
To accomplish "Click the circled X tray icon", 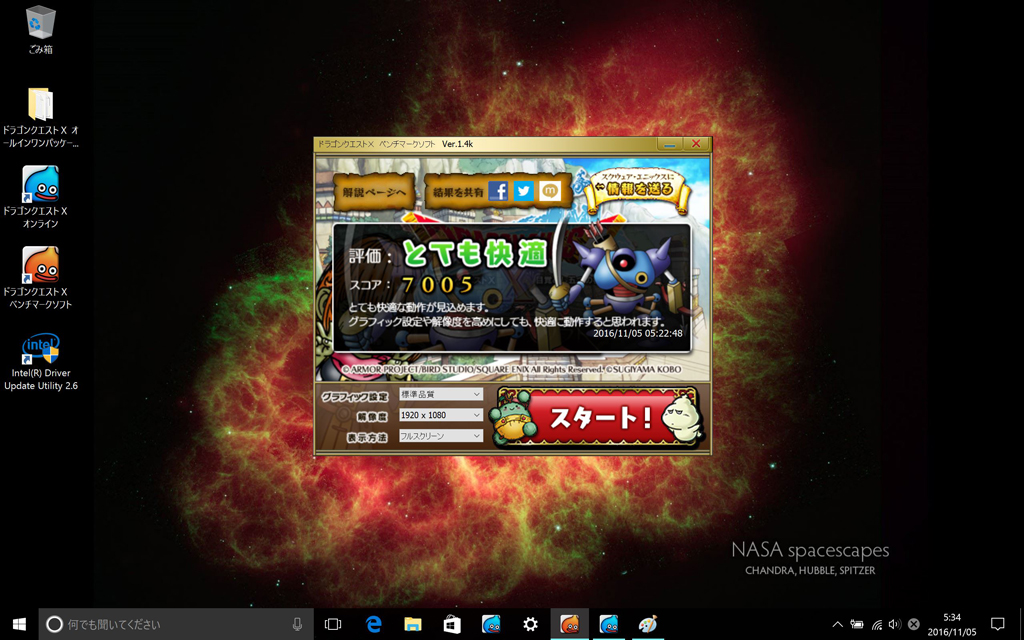I will [x=914, y=624].
